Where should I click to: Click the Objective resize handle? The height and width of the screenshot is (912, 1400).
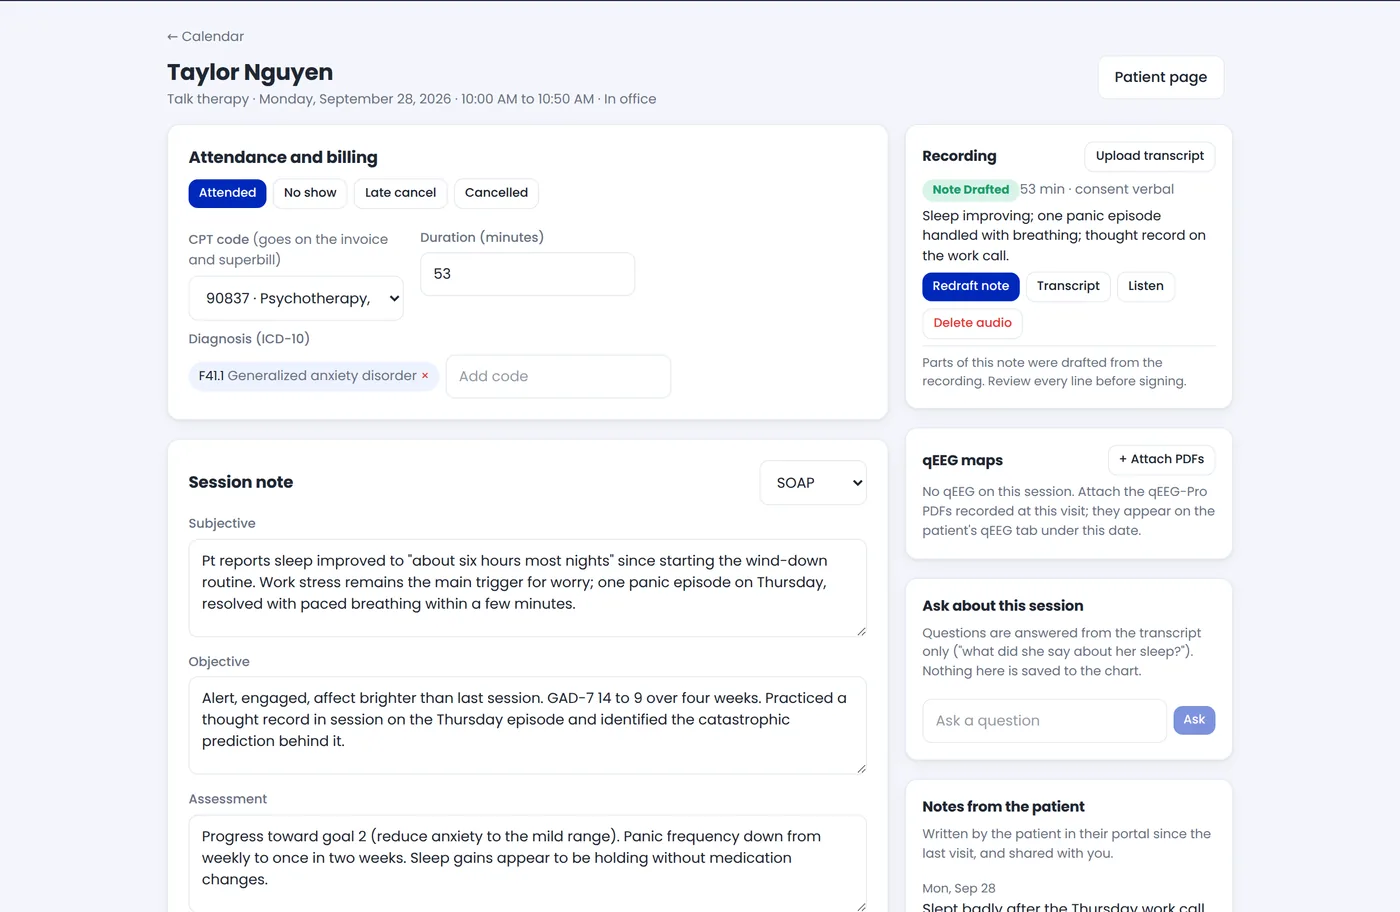coord(861,768)
